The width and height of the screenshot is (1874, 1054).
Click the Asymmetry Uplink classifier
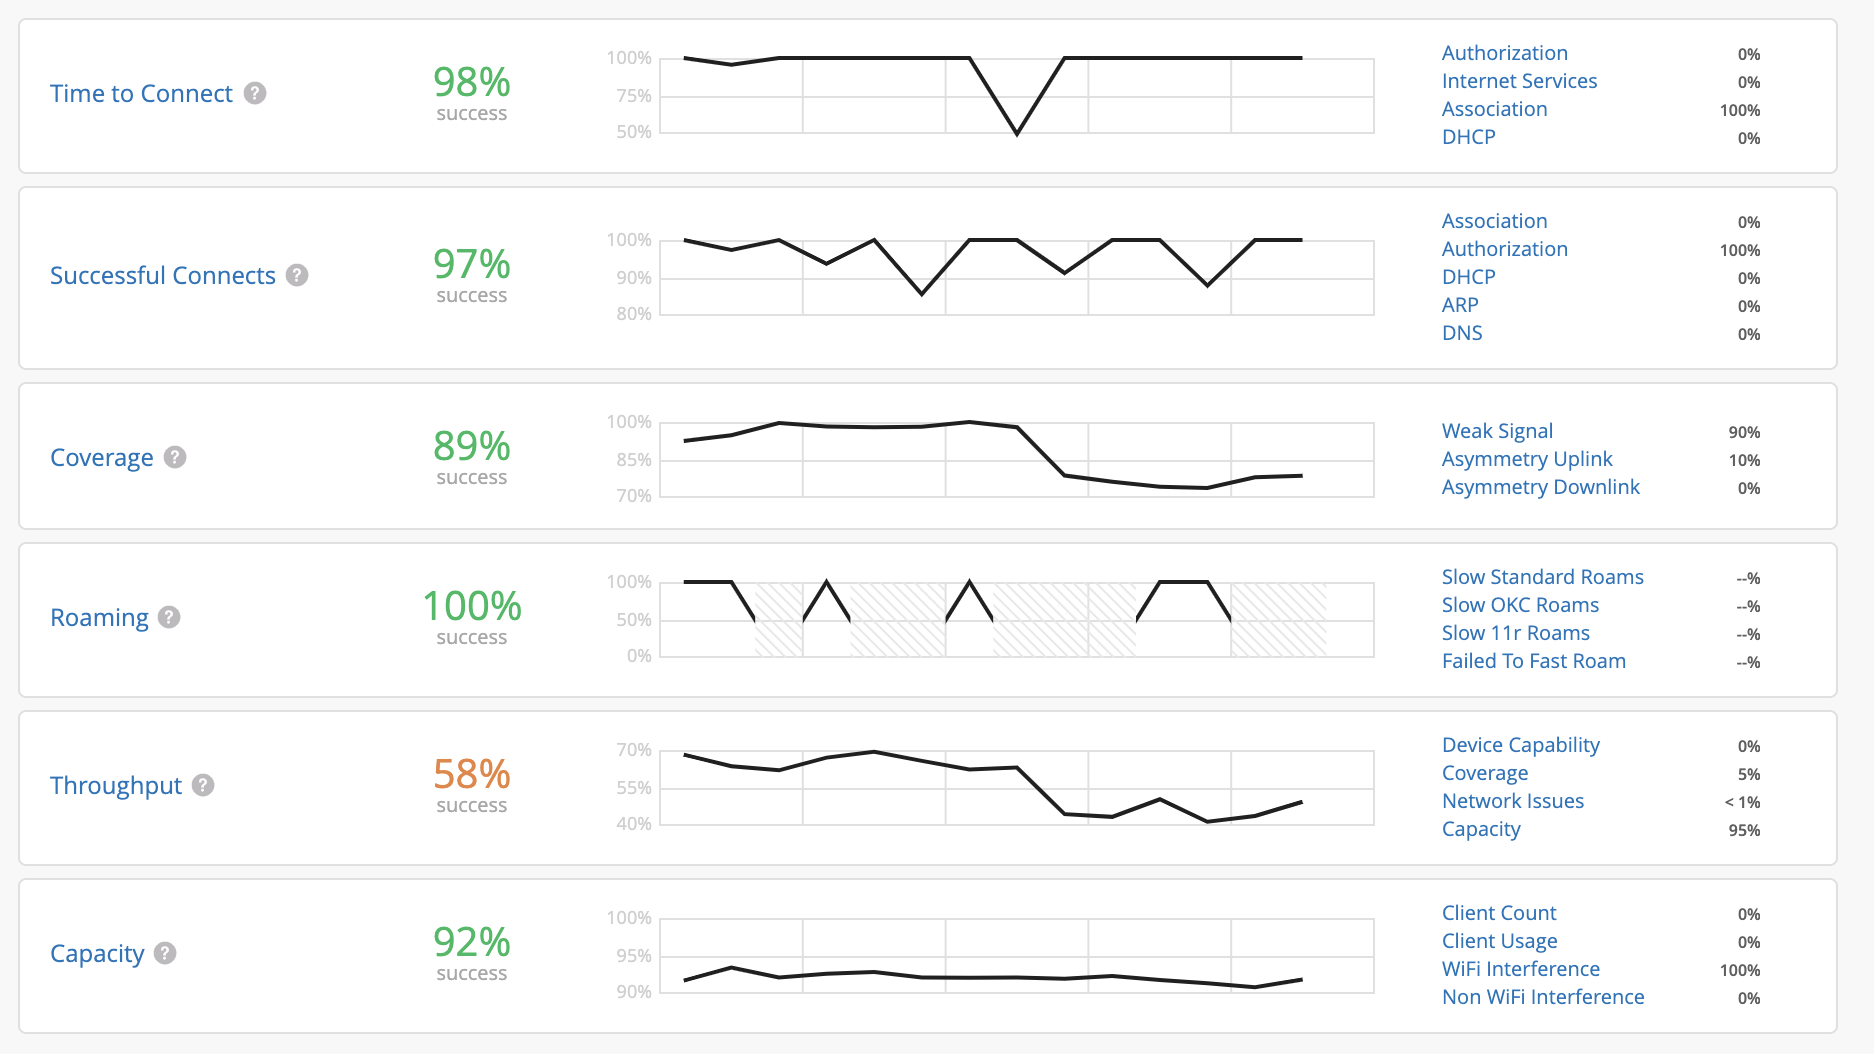point(1527,459)
